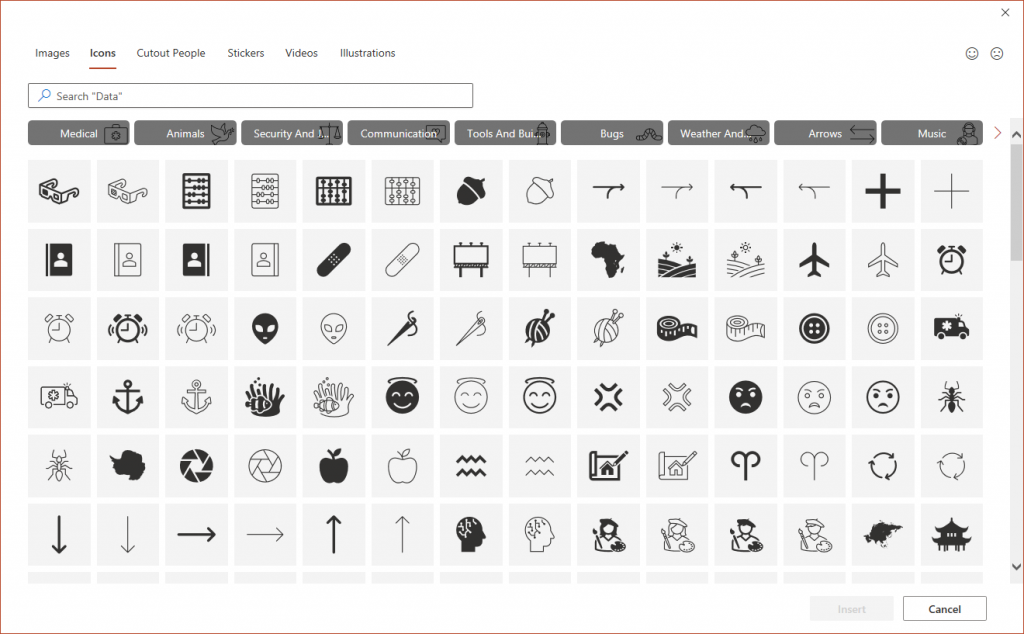Choose the pagoda building icon
Image resolution: width=1024 pixels, height=634 pixels.
pyautogui.click(x=951, y=534)
